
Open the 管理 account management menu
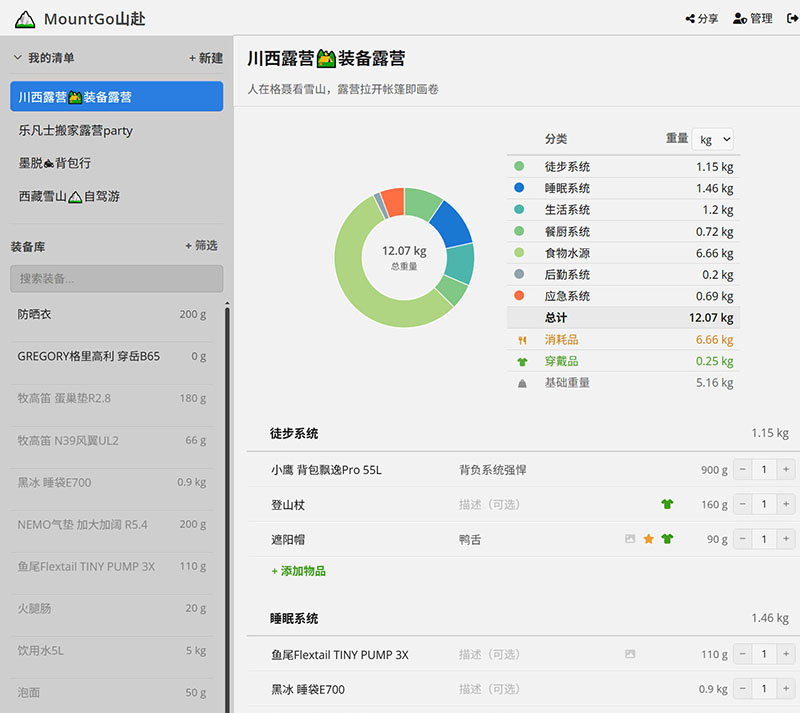click(x=752, y=18)
